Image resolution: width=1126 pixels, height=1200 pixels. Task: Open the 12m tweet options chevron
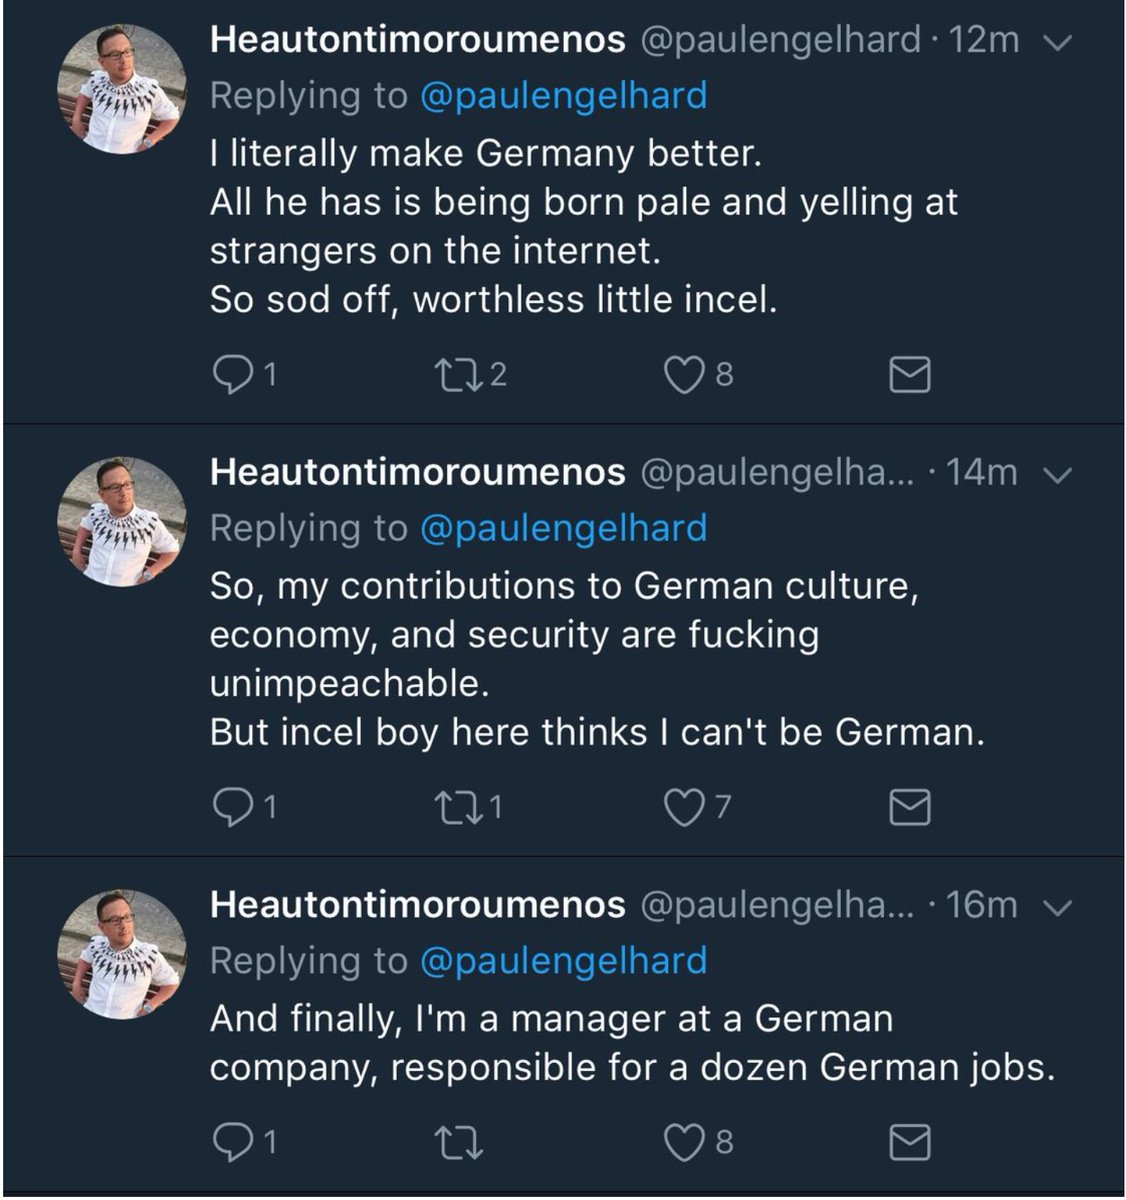pos(1058,42)
